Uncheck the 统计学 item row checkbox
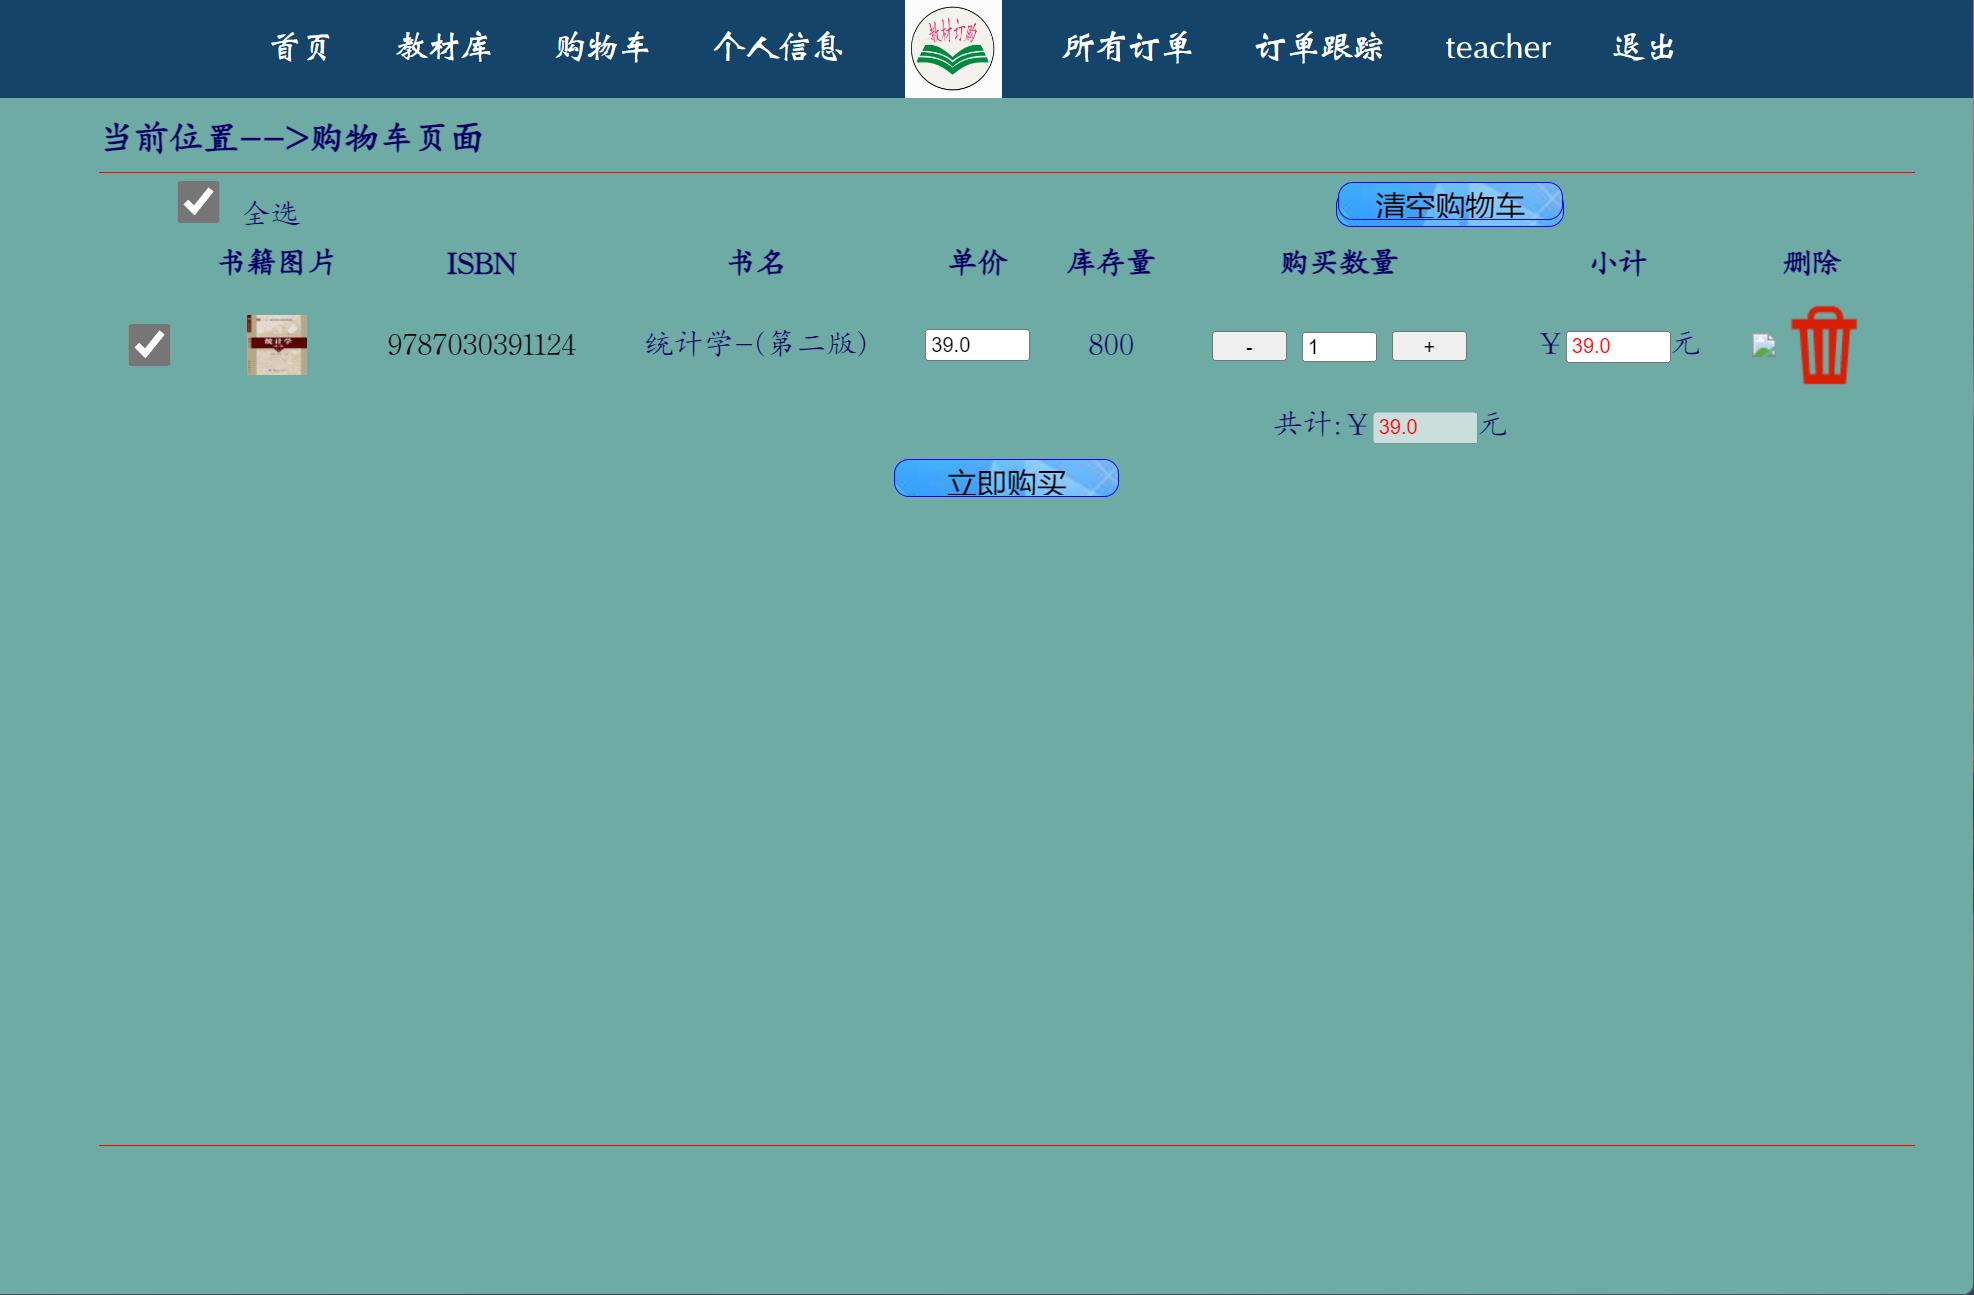Viewport: 1974px width, 1295px height. pos(148,345)
